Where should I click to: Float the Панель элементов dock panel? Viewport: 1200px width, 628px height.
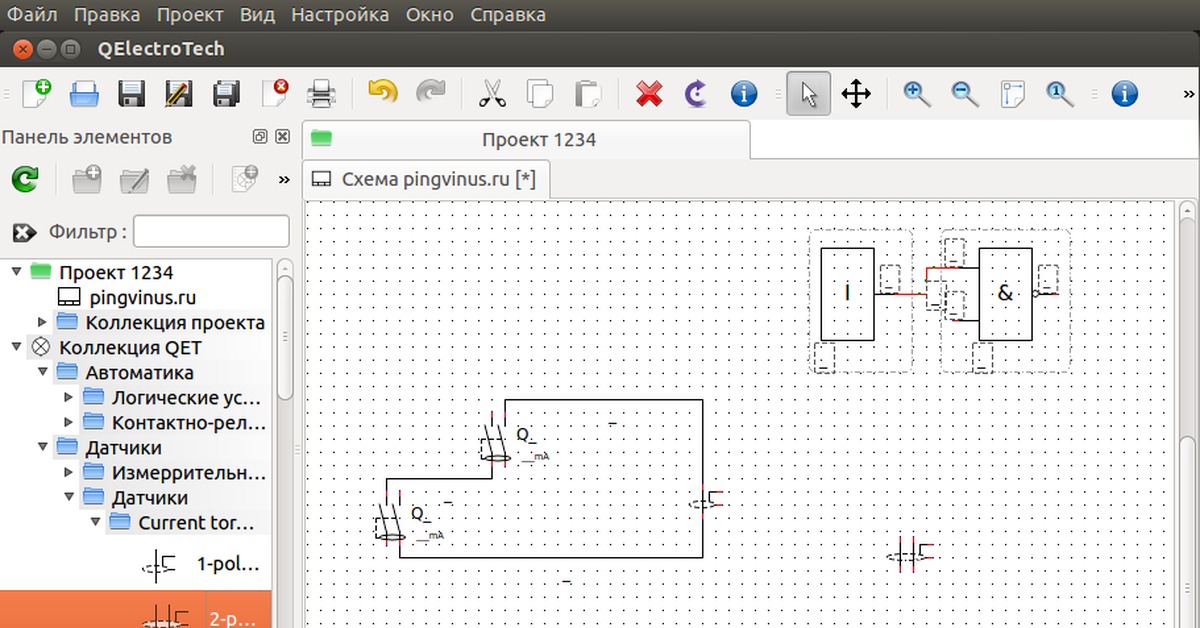coord(261,136)
